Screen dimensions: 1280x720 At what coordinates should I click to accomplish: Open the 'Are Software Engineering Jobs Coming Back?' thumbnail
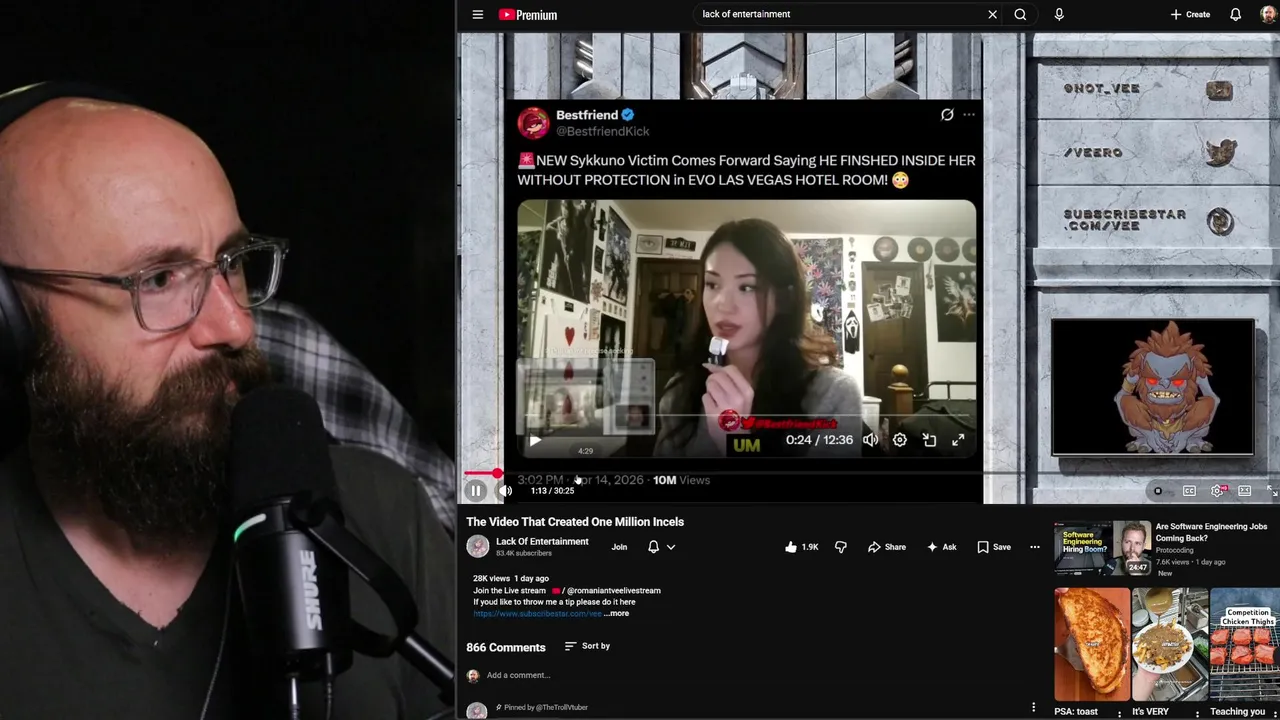pyautogui.click(x=1102, y=547)
